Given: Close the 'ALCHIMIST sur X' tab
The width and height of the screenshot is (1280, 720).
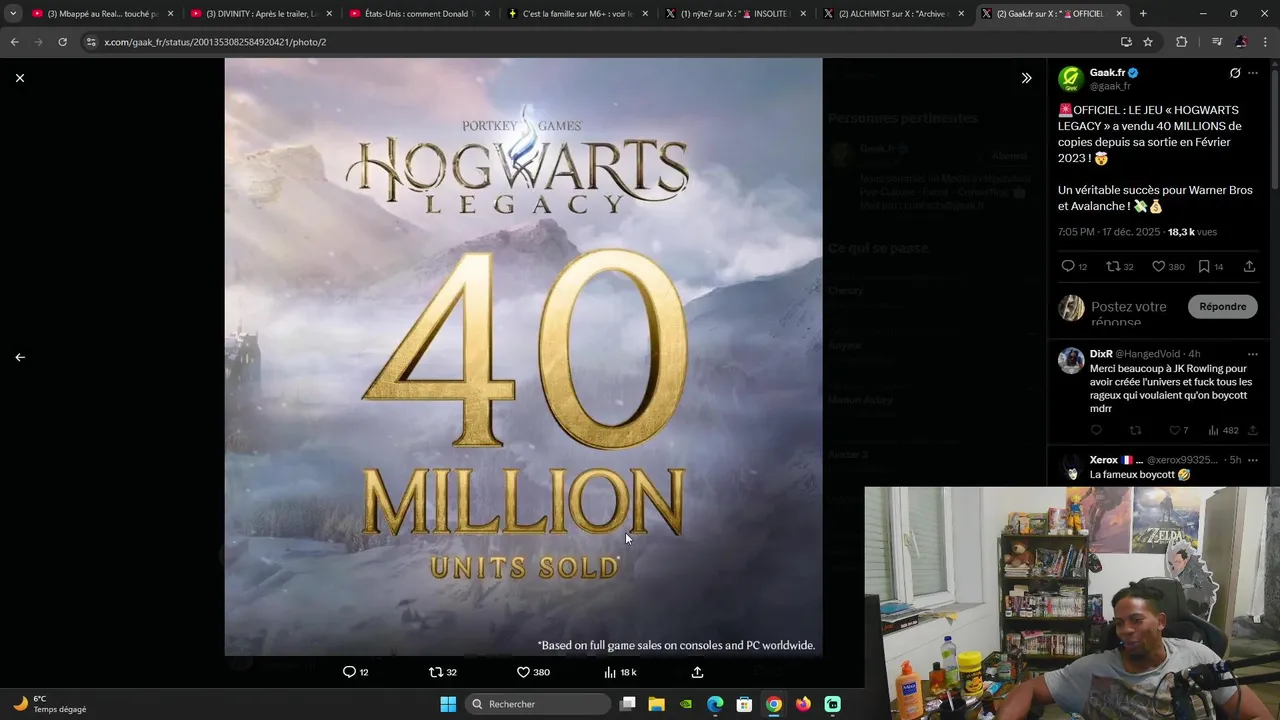Looking at the screenshot, I should pos(961,14).
